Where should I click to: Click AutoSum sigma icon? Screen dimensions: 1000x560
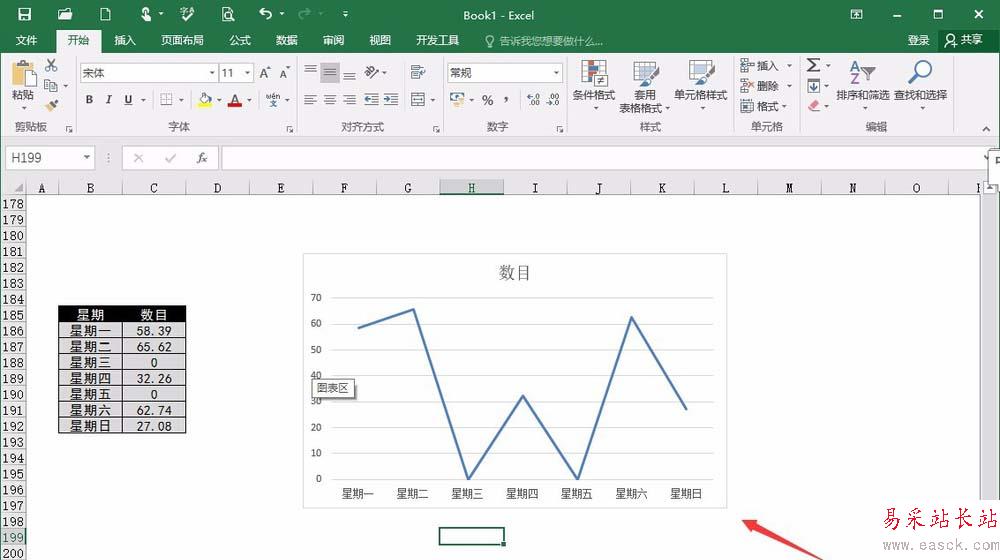tap(813, 65)
